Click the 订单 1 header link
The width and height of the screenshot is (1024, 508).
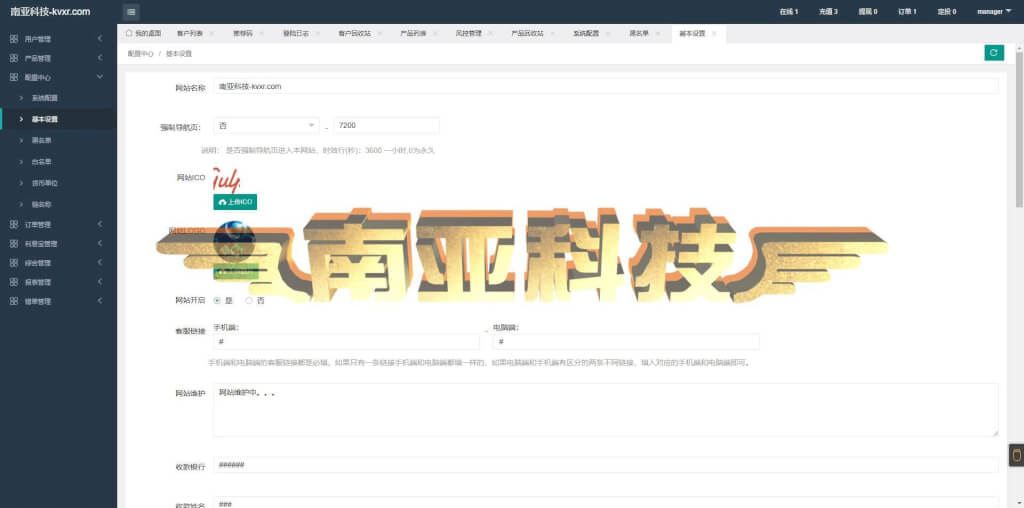(907, 12)
